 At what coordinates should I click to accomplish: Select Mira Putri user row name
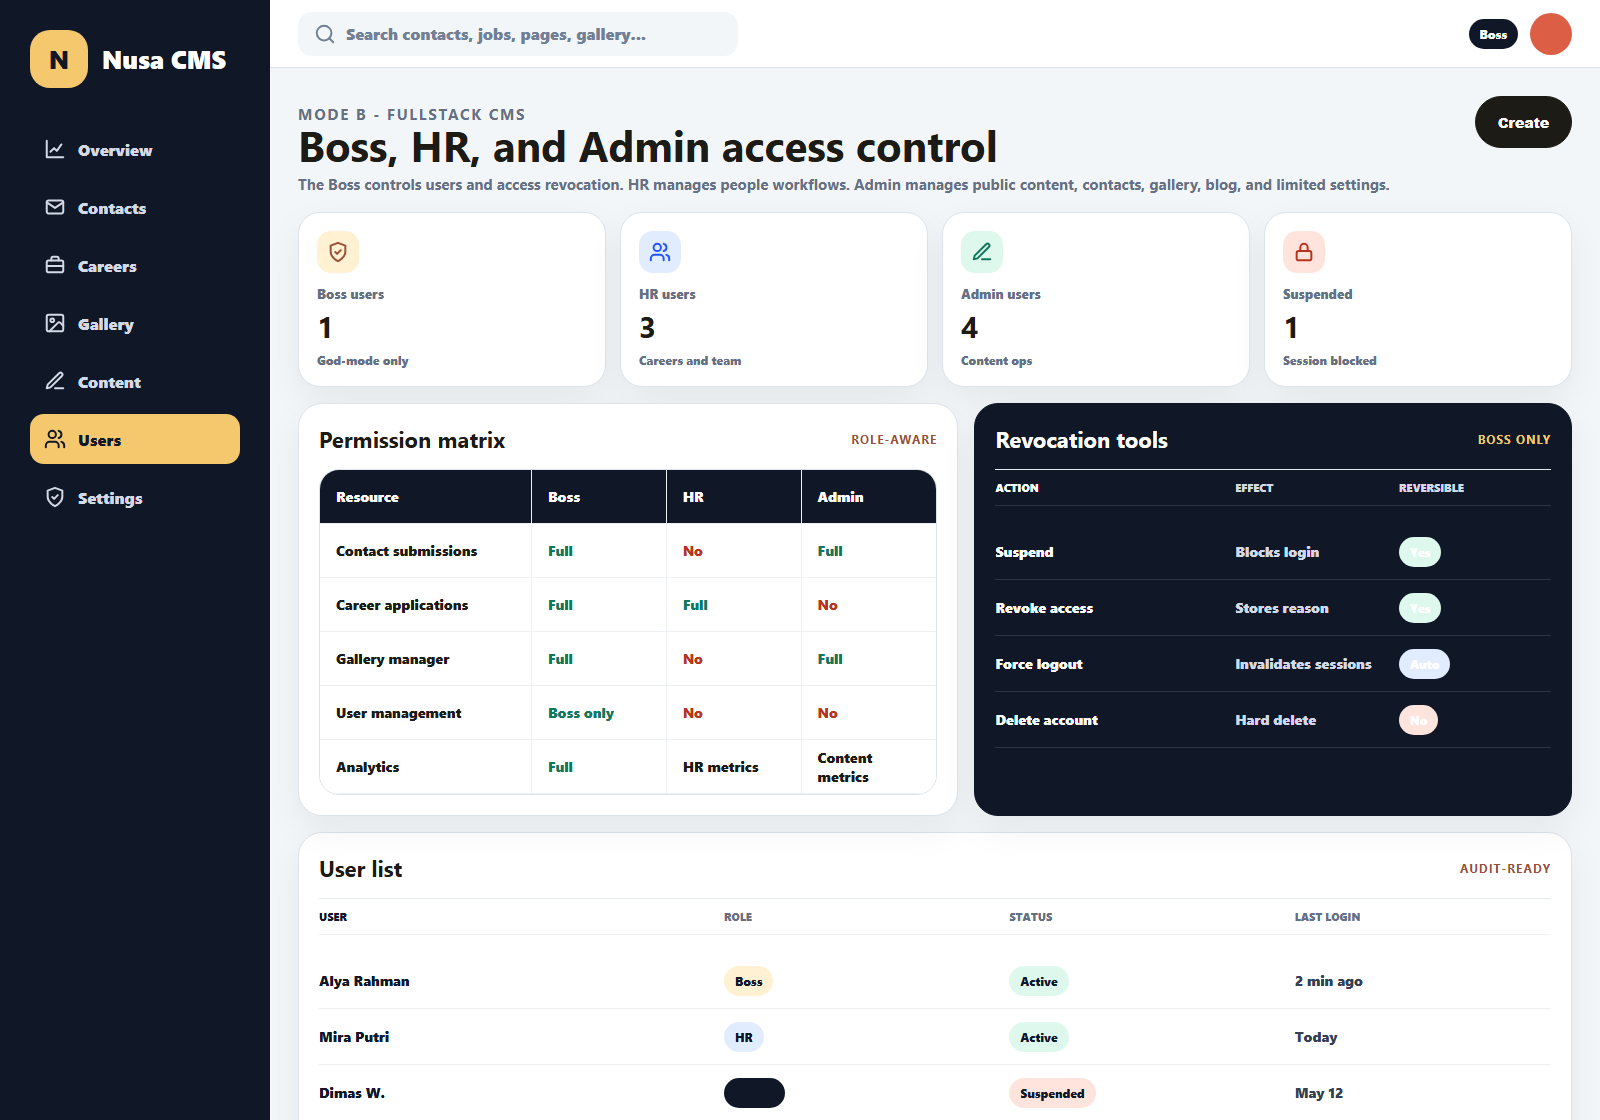point(354,1037)
